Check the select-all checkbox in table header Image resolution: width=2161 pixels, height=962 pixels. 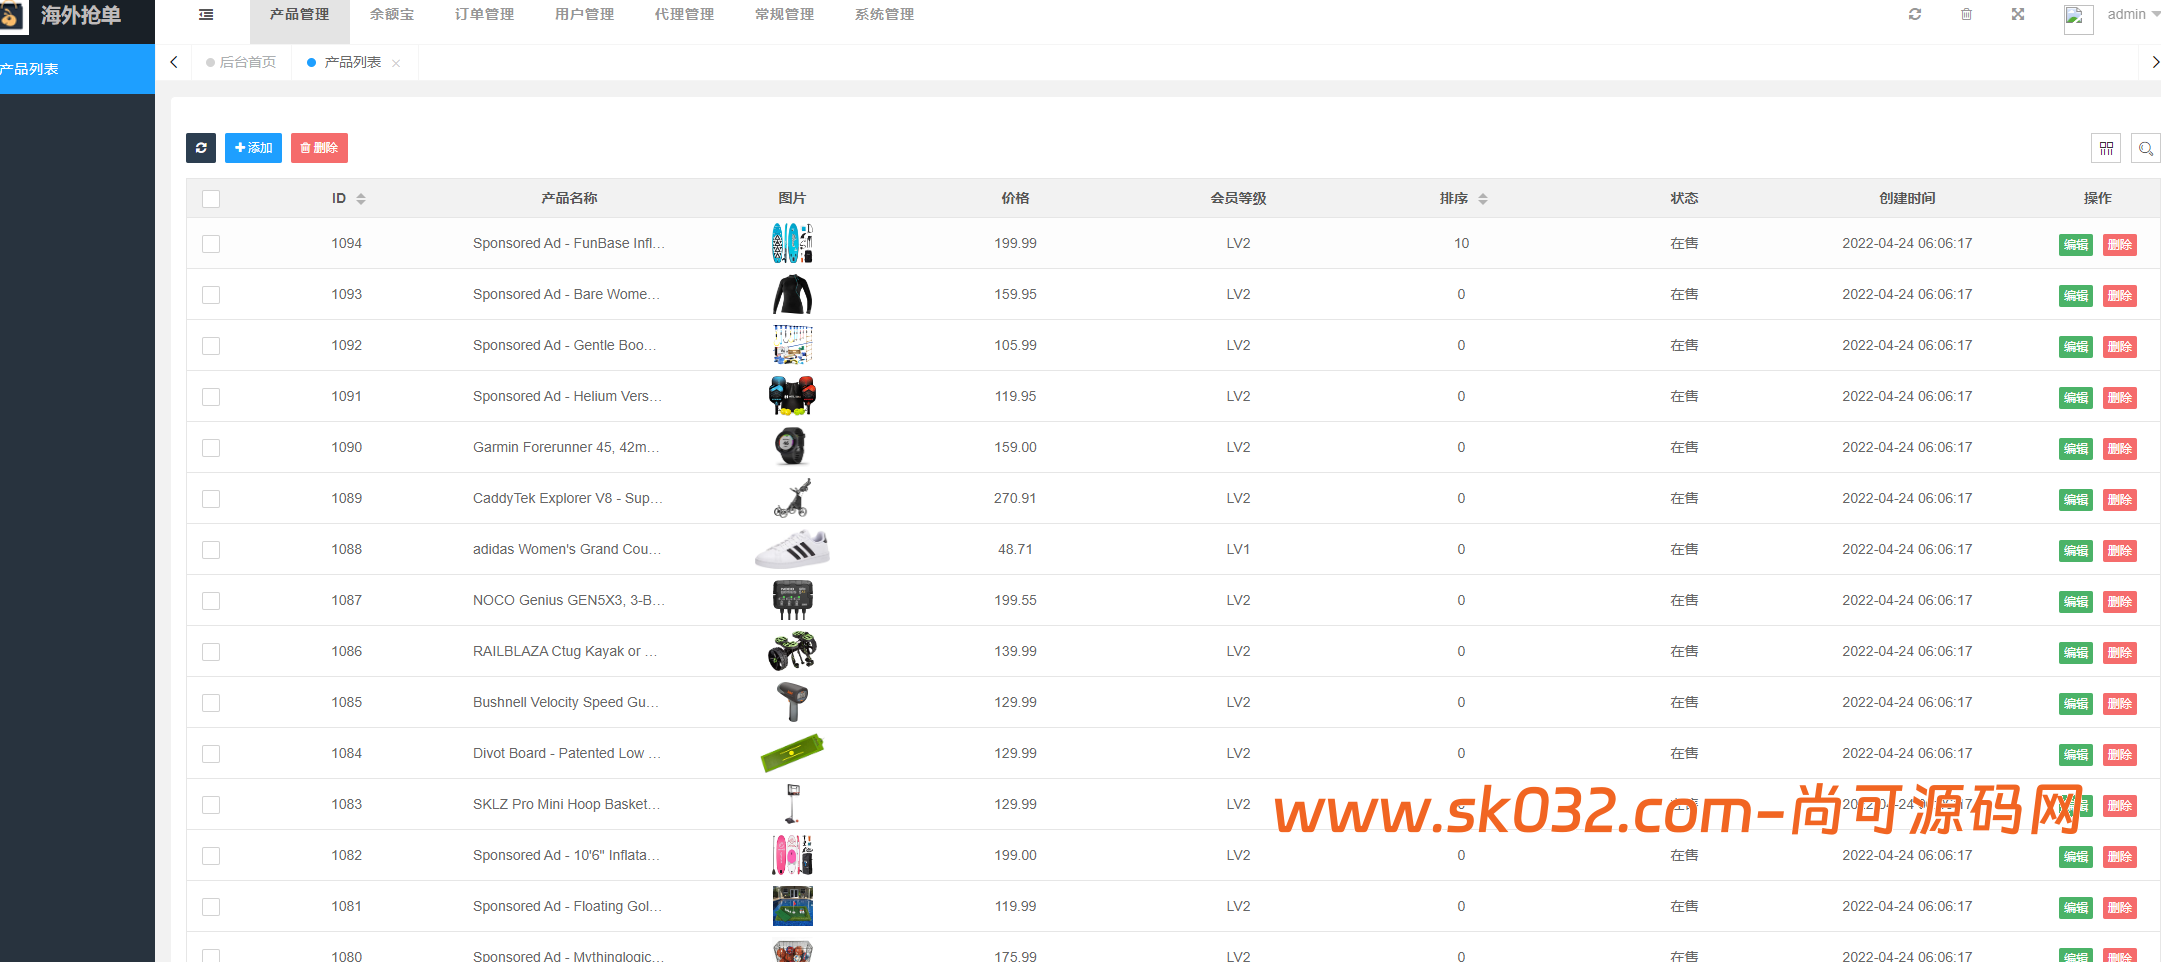tap(211, 199)
